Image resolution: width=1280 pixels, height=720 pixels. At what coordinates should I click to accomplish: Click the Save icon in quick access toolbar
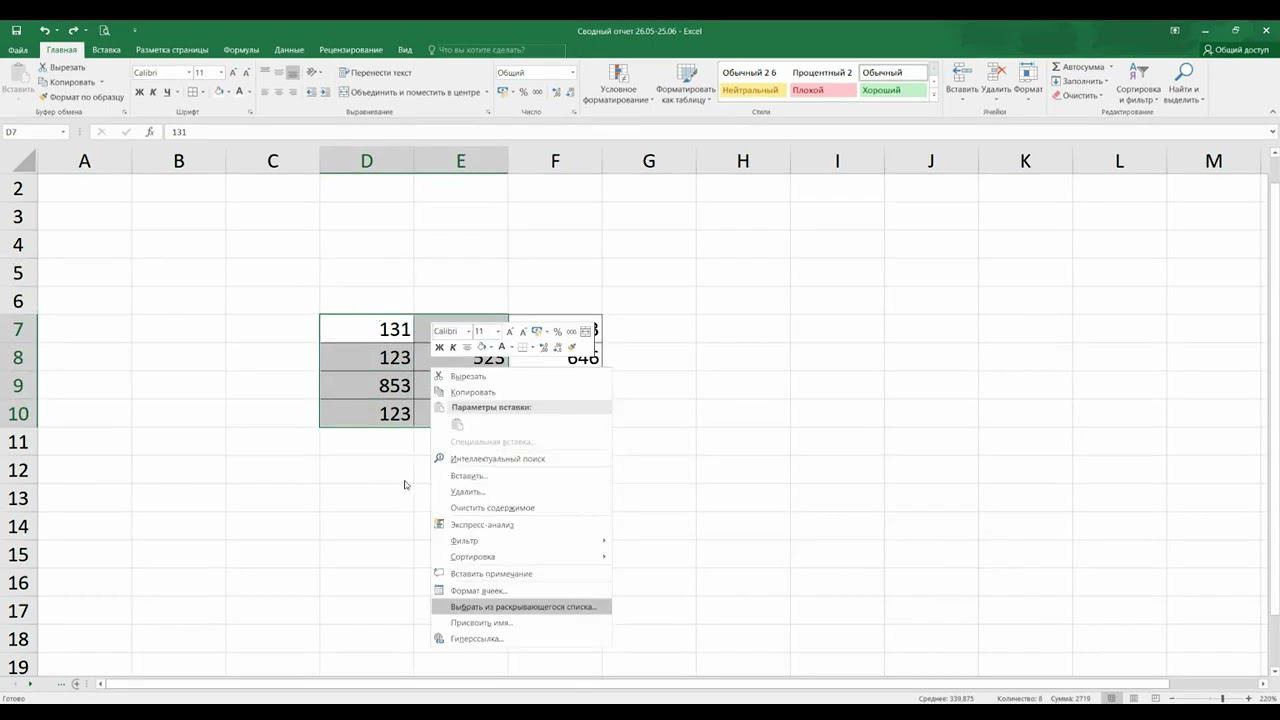click(x=16, y=31)
